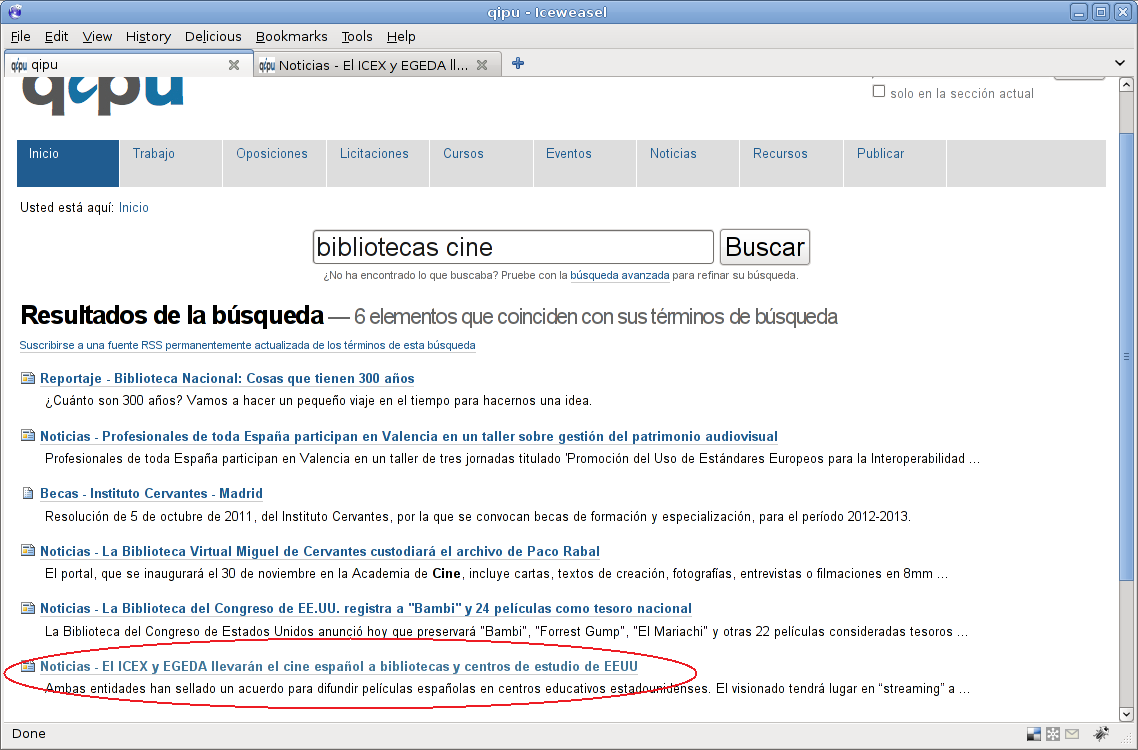Image resolution: width=1138 pixels, height=750 pixels.
Task: Click the Iceweasel window menu icon in the title bar
Action: (x=15, y=12)
